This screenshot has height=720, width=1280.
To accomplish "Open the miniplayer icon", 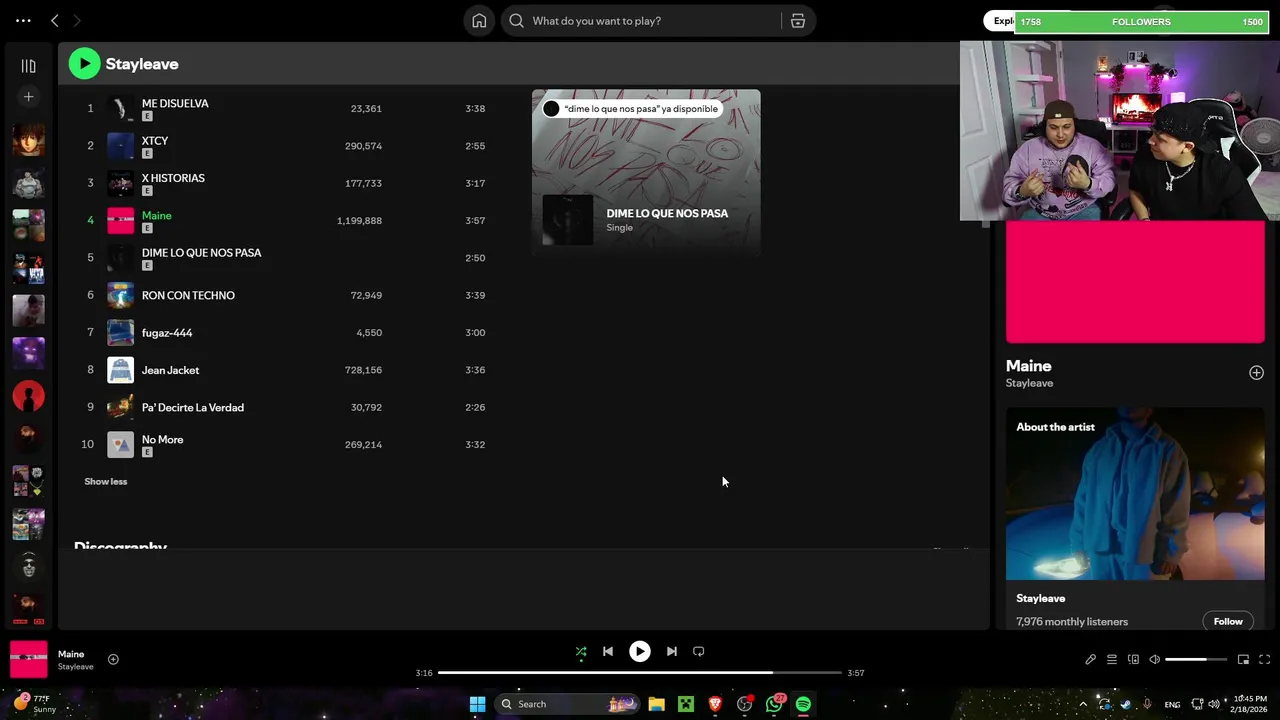I will (x=1243, y=660).
